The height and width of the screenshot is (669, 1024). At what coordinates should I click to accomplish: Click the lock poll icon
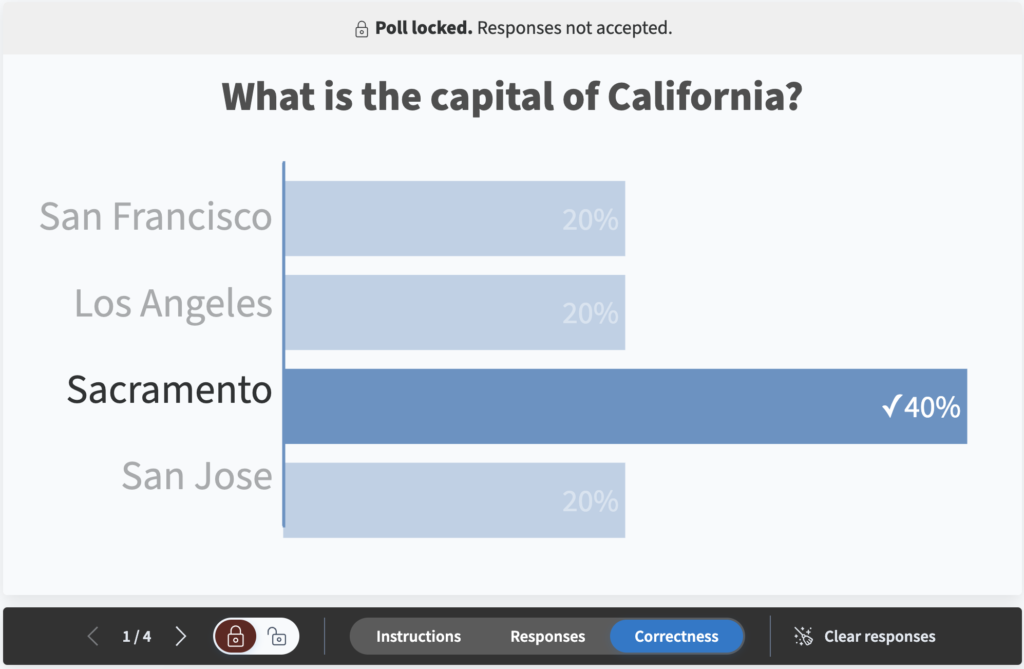tap(236, 636)
